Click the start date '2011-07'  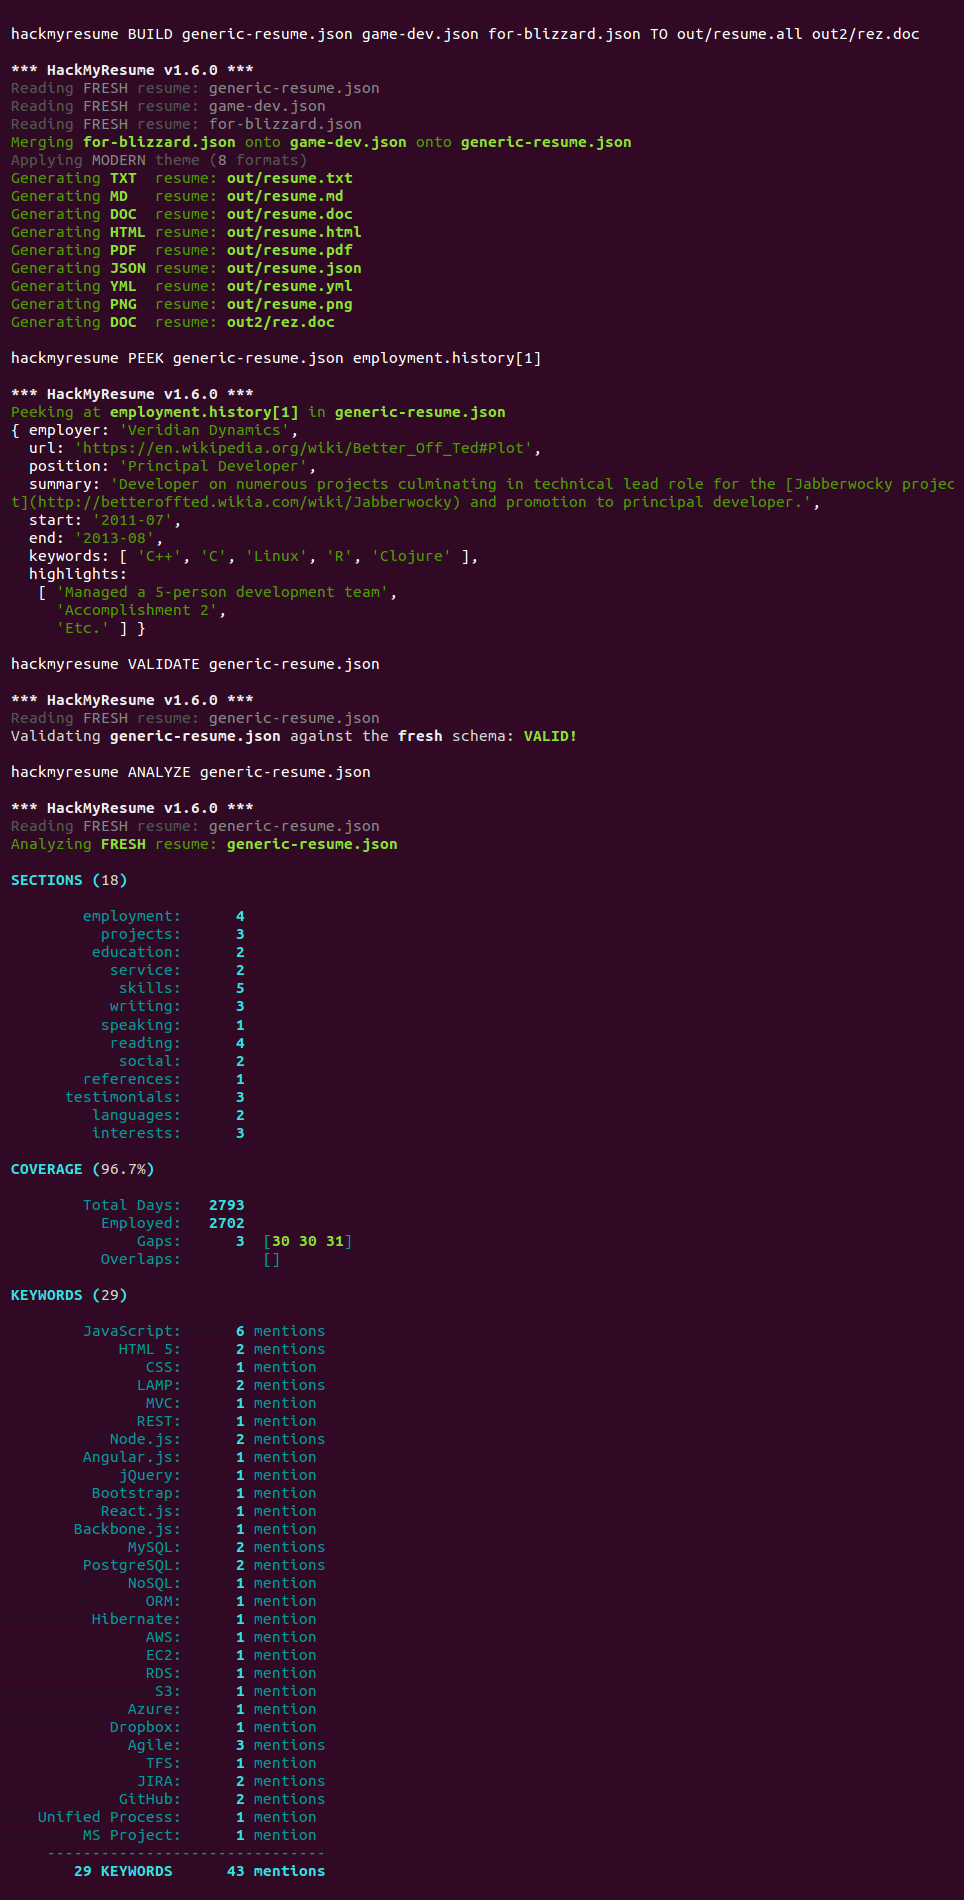tap(132, 520)
